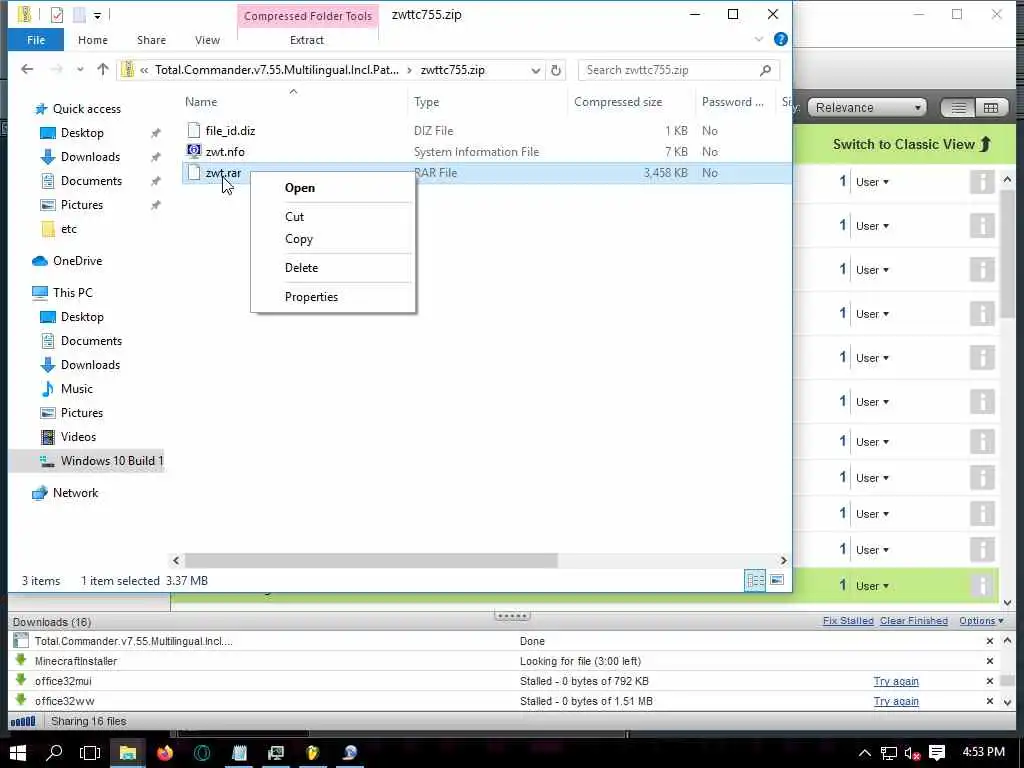The width and height of the screenshot is (1024, 768).
Task: Click the horizontal scrollbar thumb
Action: coord(371,560)
